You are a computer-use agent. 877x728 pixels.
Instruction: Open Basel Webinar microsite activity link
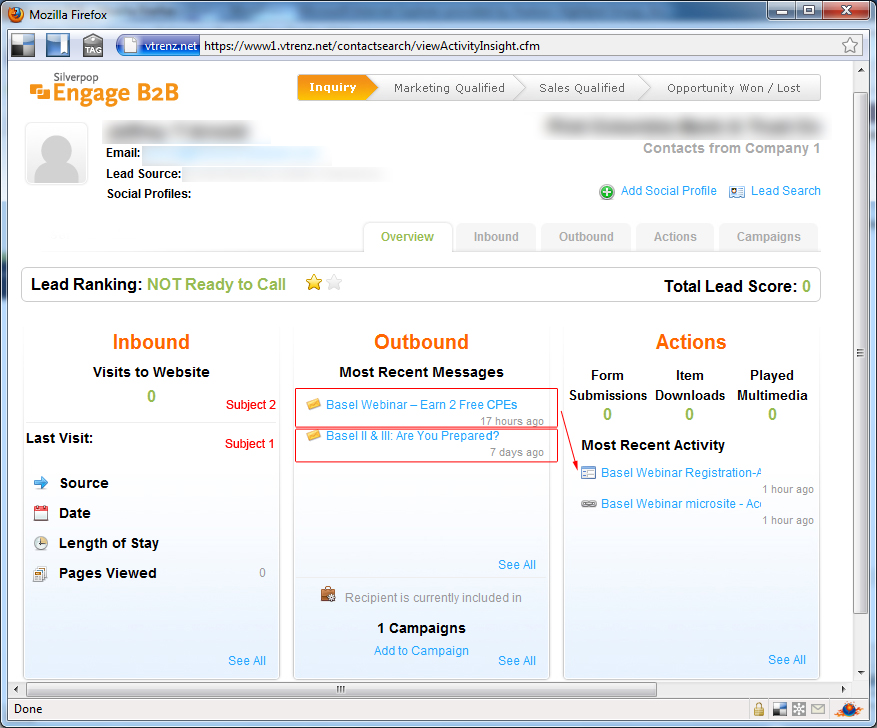point(681,504)
